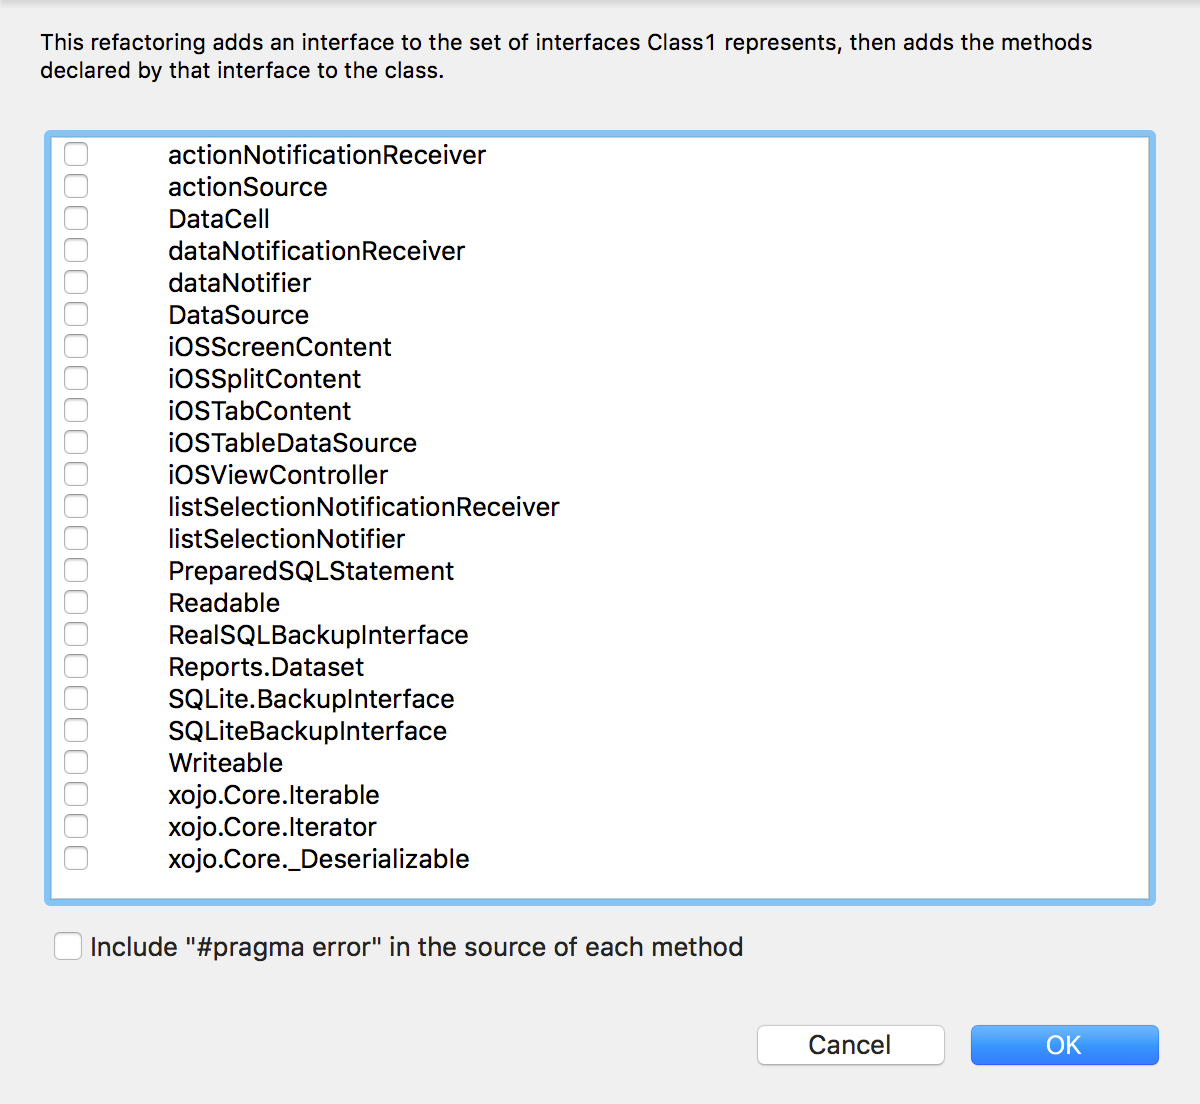Viewport: 1200px width, 1104px height.
Task: Check the DataSource interface box
Action: click(76, 314)
